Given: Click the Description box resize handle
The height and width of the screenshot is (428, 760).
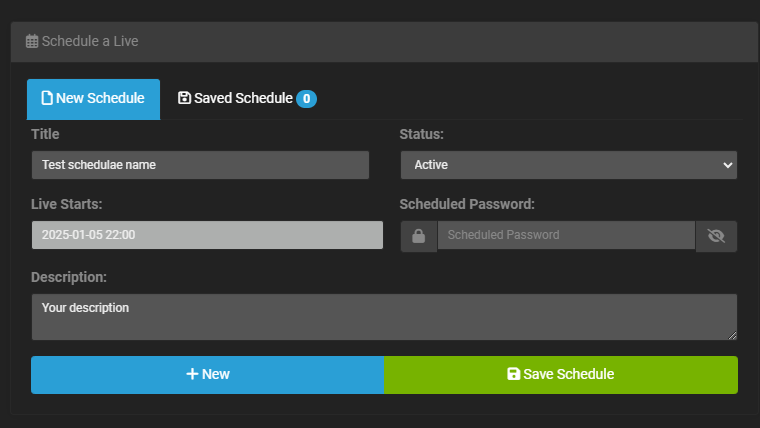Looking at the screenshot, I should pos(732,335).
